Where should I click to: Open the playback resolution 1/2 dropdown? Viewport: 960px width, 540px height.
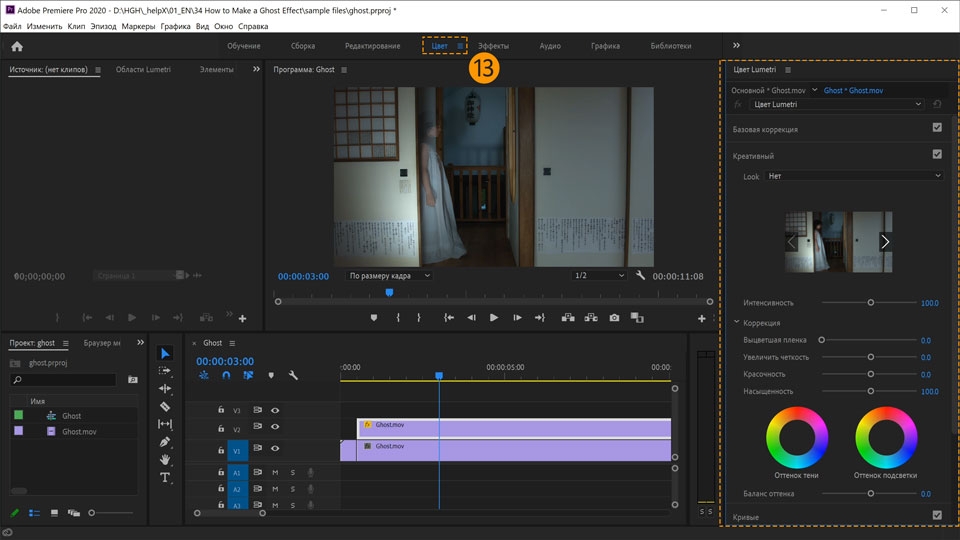click(x=599, y=276)
